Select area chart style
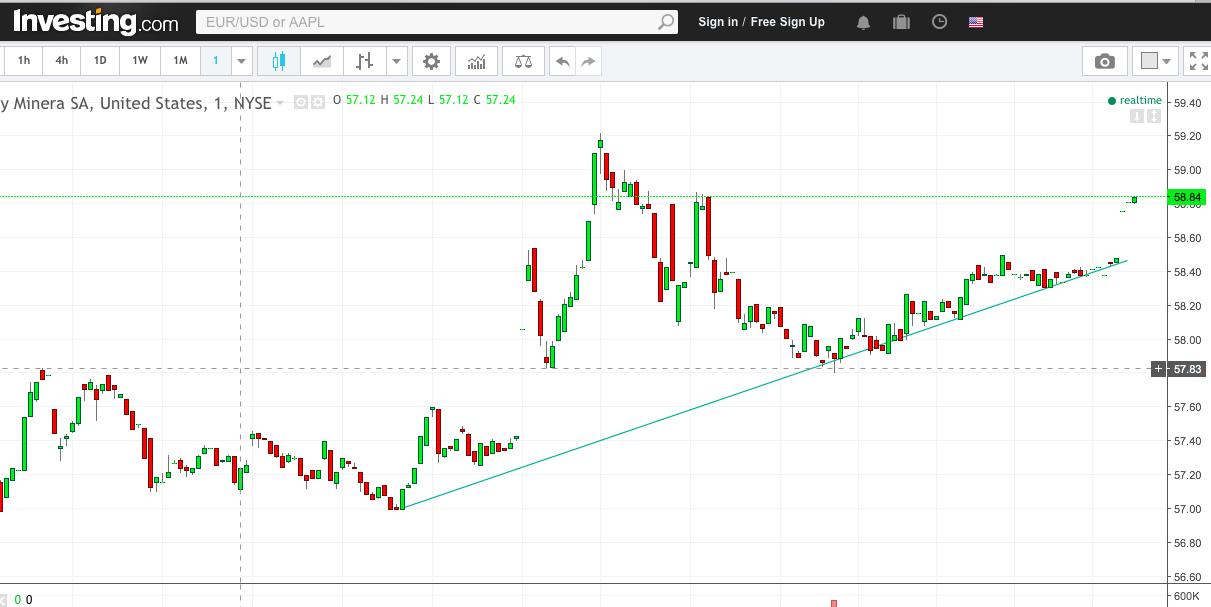This screenshot has width=1211, height=607. point(322,61)
